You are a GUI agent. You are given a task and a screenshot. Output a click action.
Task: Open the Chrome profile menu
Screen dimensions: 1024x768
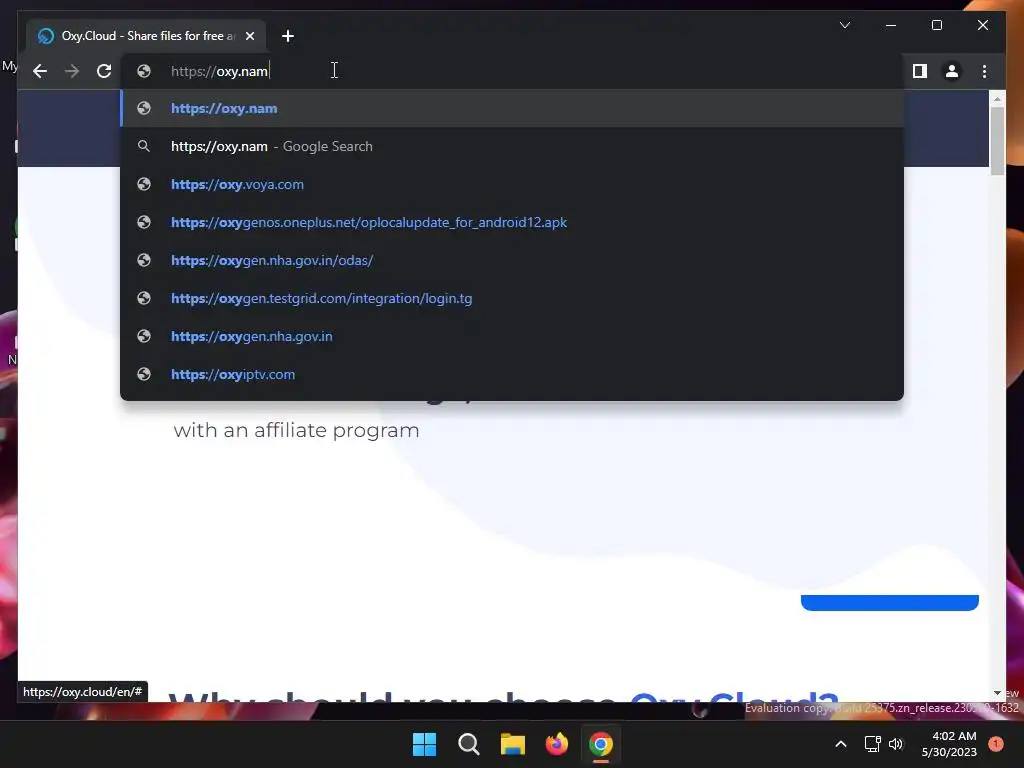pos(952,71)
